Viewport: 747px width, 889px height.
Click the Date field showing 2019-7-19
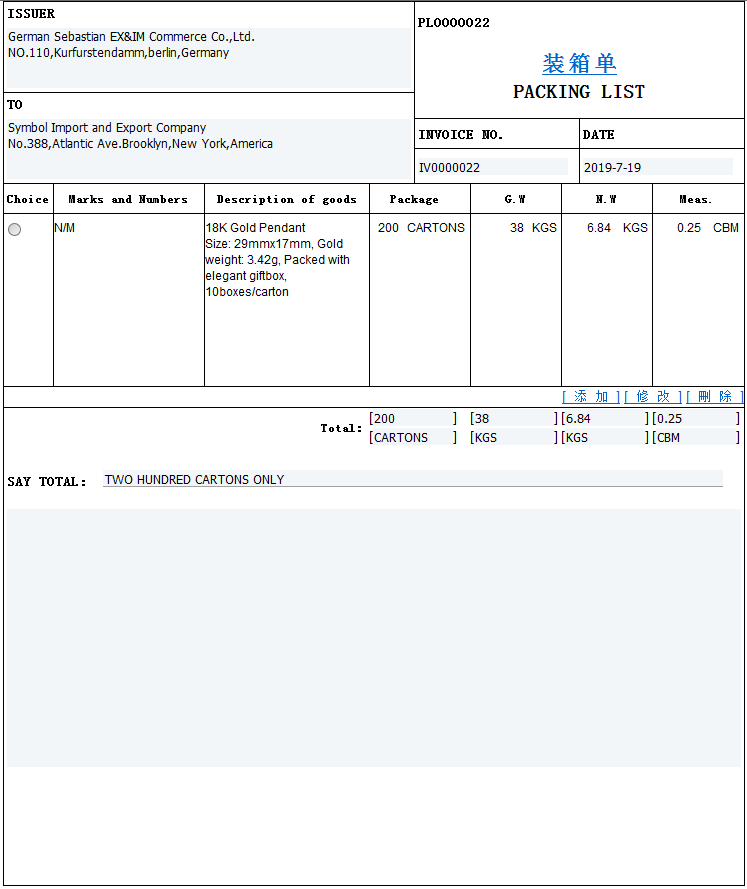click(x=657, y=167)
